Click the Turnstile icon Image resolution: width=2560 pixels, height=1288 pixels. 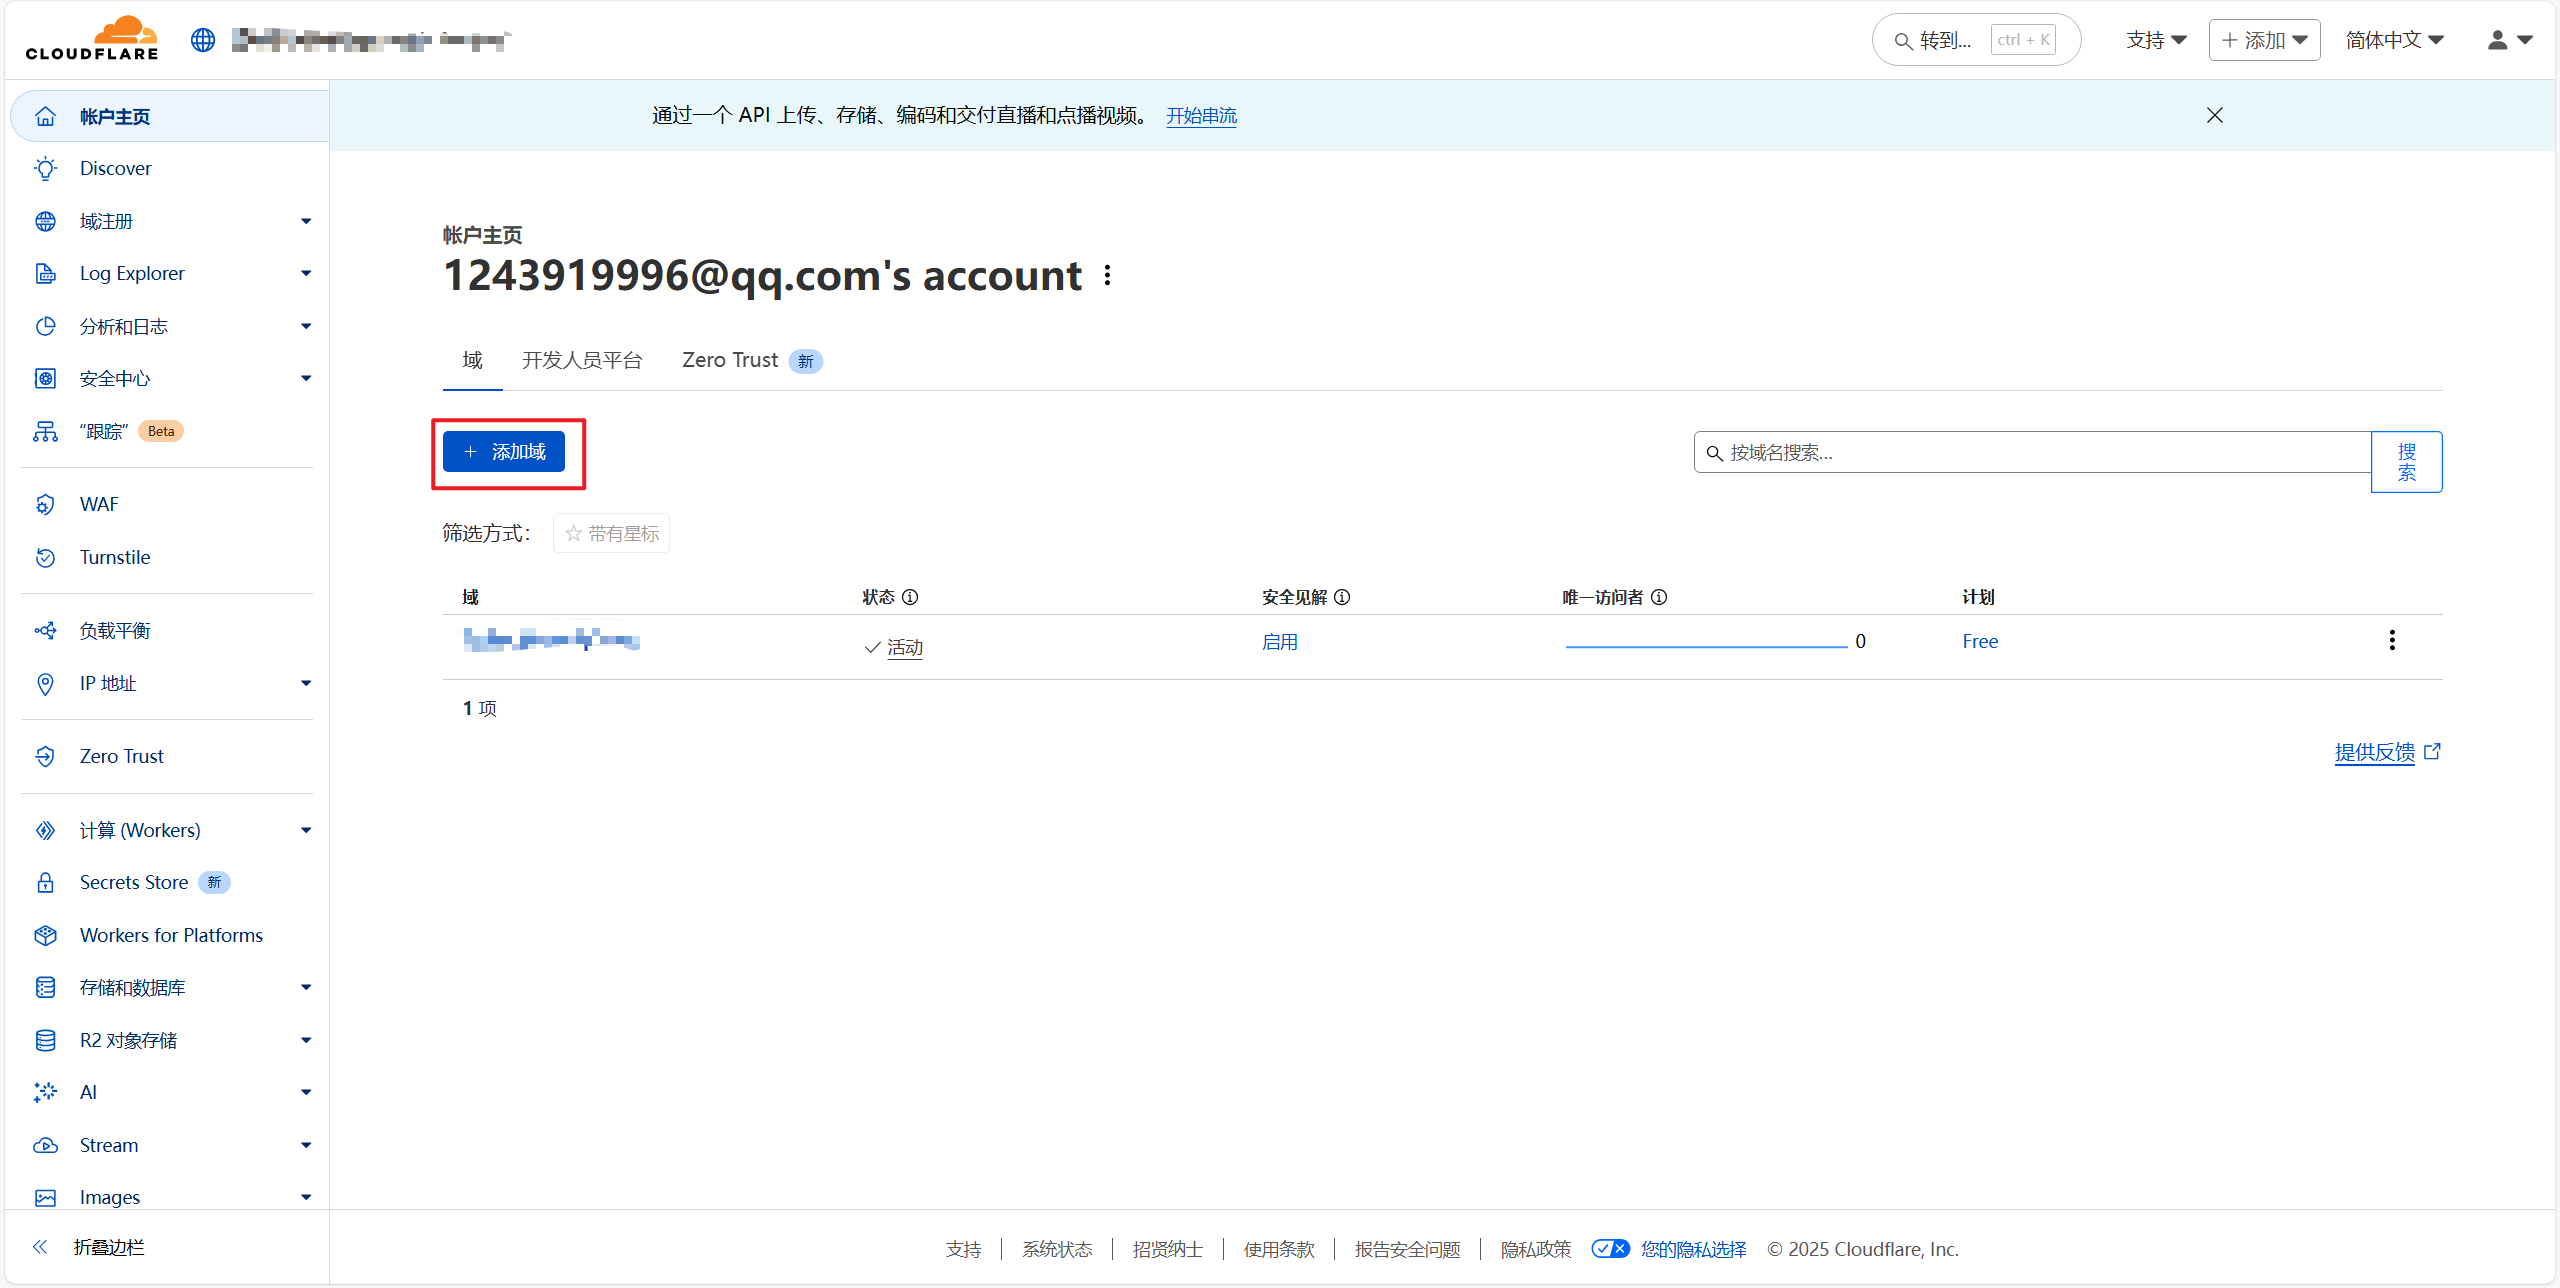[x=45, y=557]
